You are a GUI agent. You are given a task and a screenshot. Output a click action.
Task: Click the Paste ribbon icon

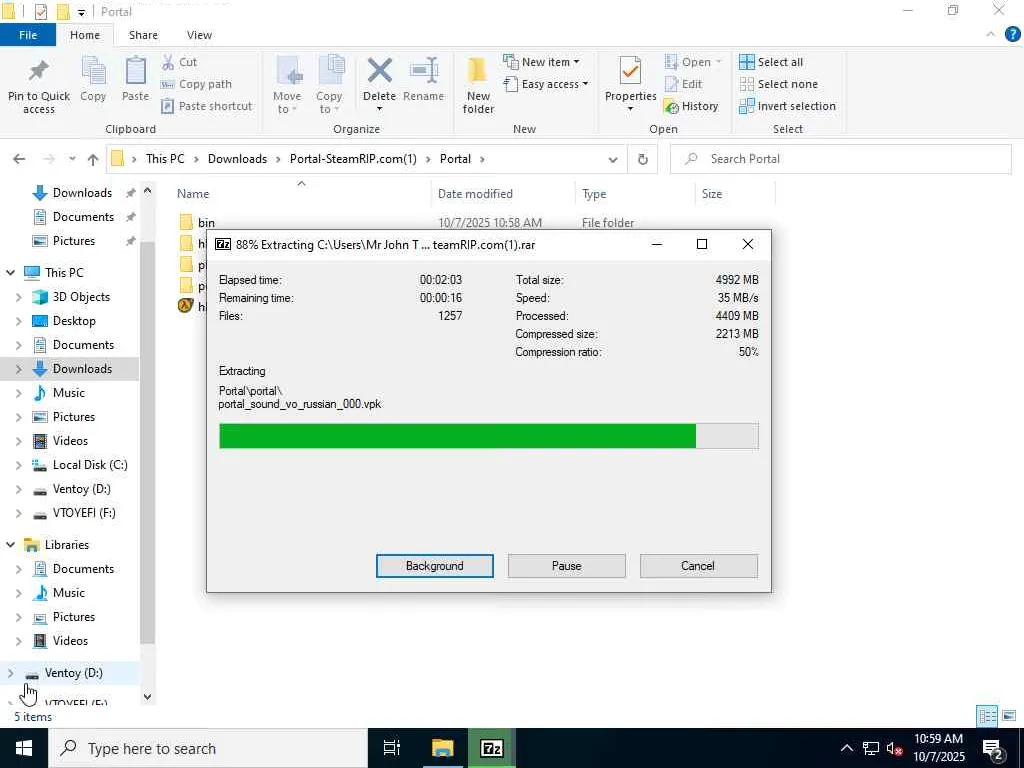tap(135, 71)
